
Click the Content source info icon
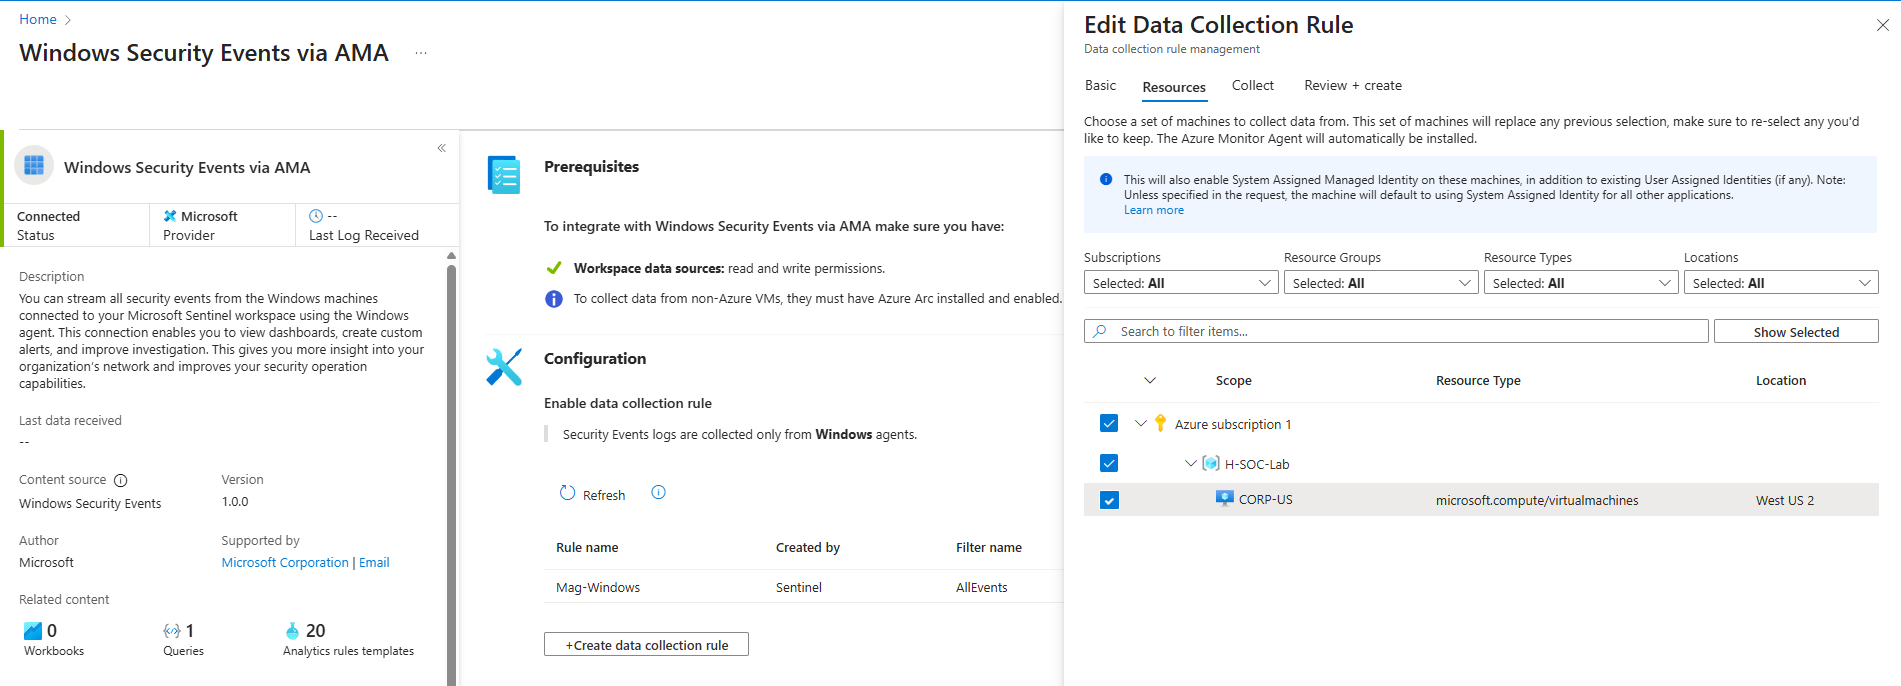click(121, 480)
